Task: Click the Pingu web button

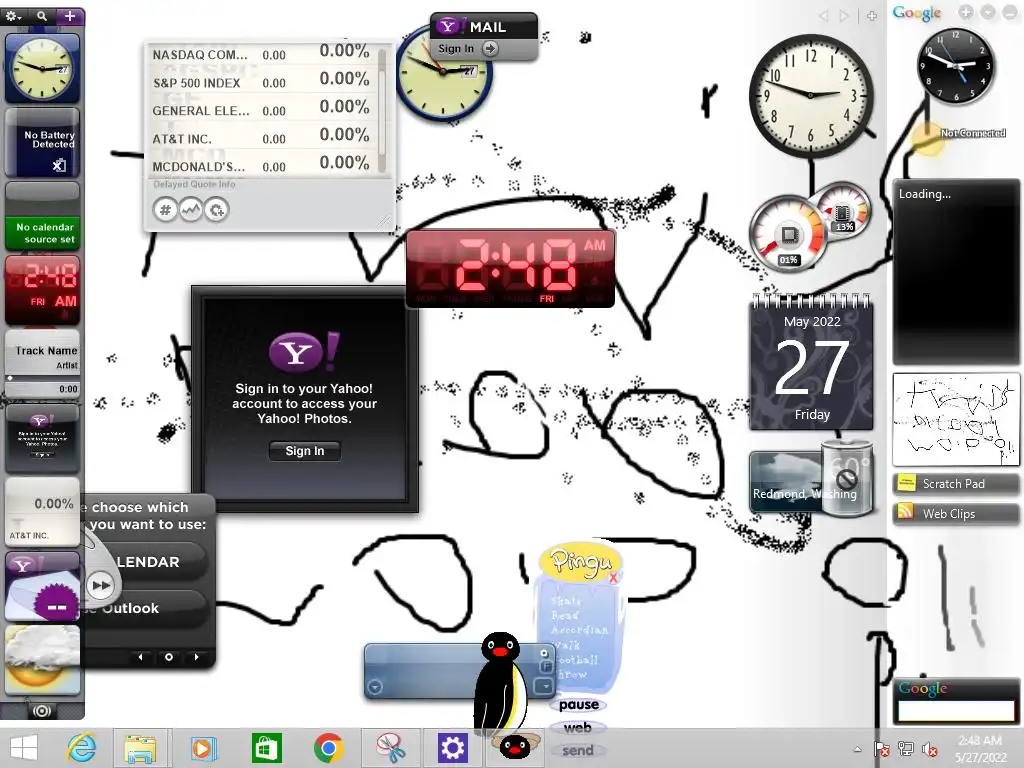Action: [577, 728]
